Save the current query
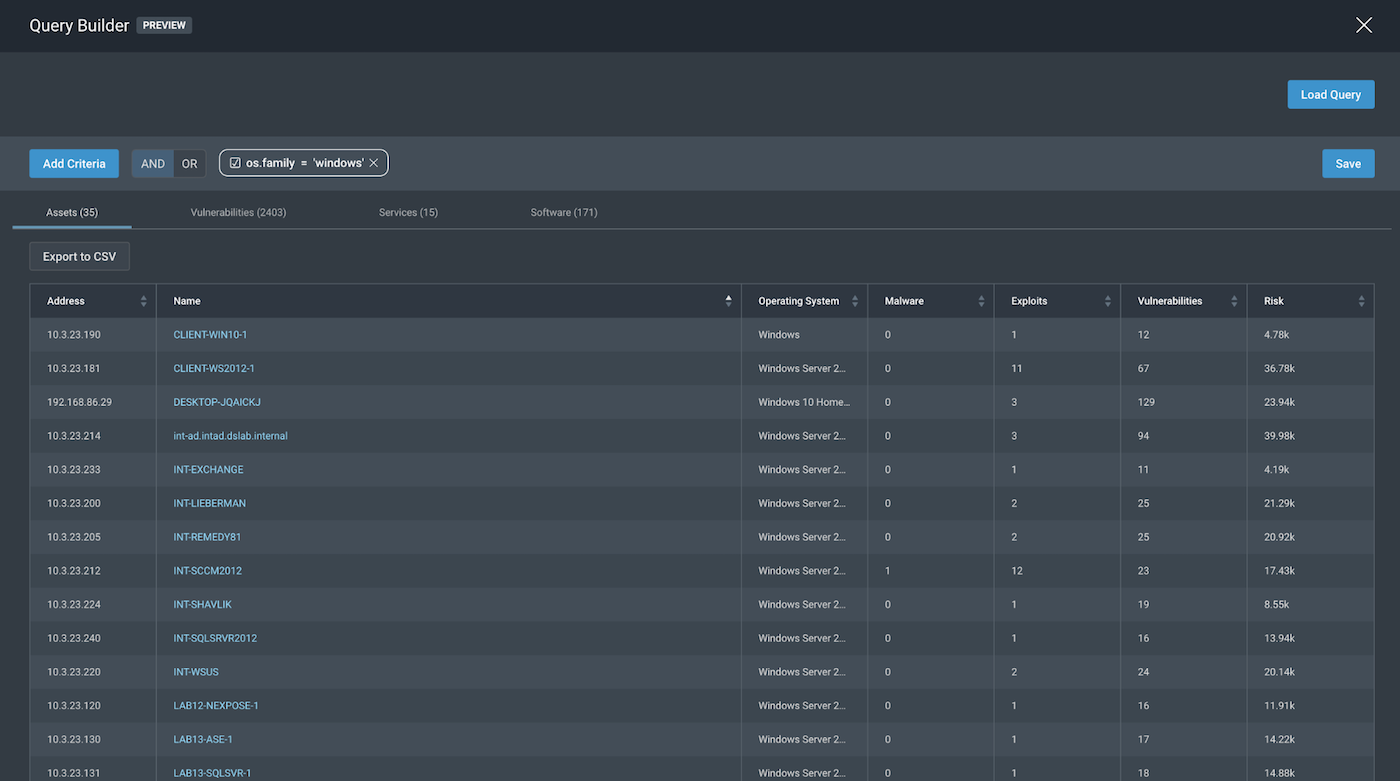This screenshot has width=1400, height=781. 1347,164
